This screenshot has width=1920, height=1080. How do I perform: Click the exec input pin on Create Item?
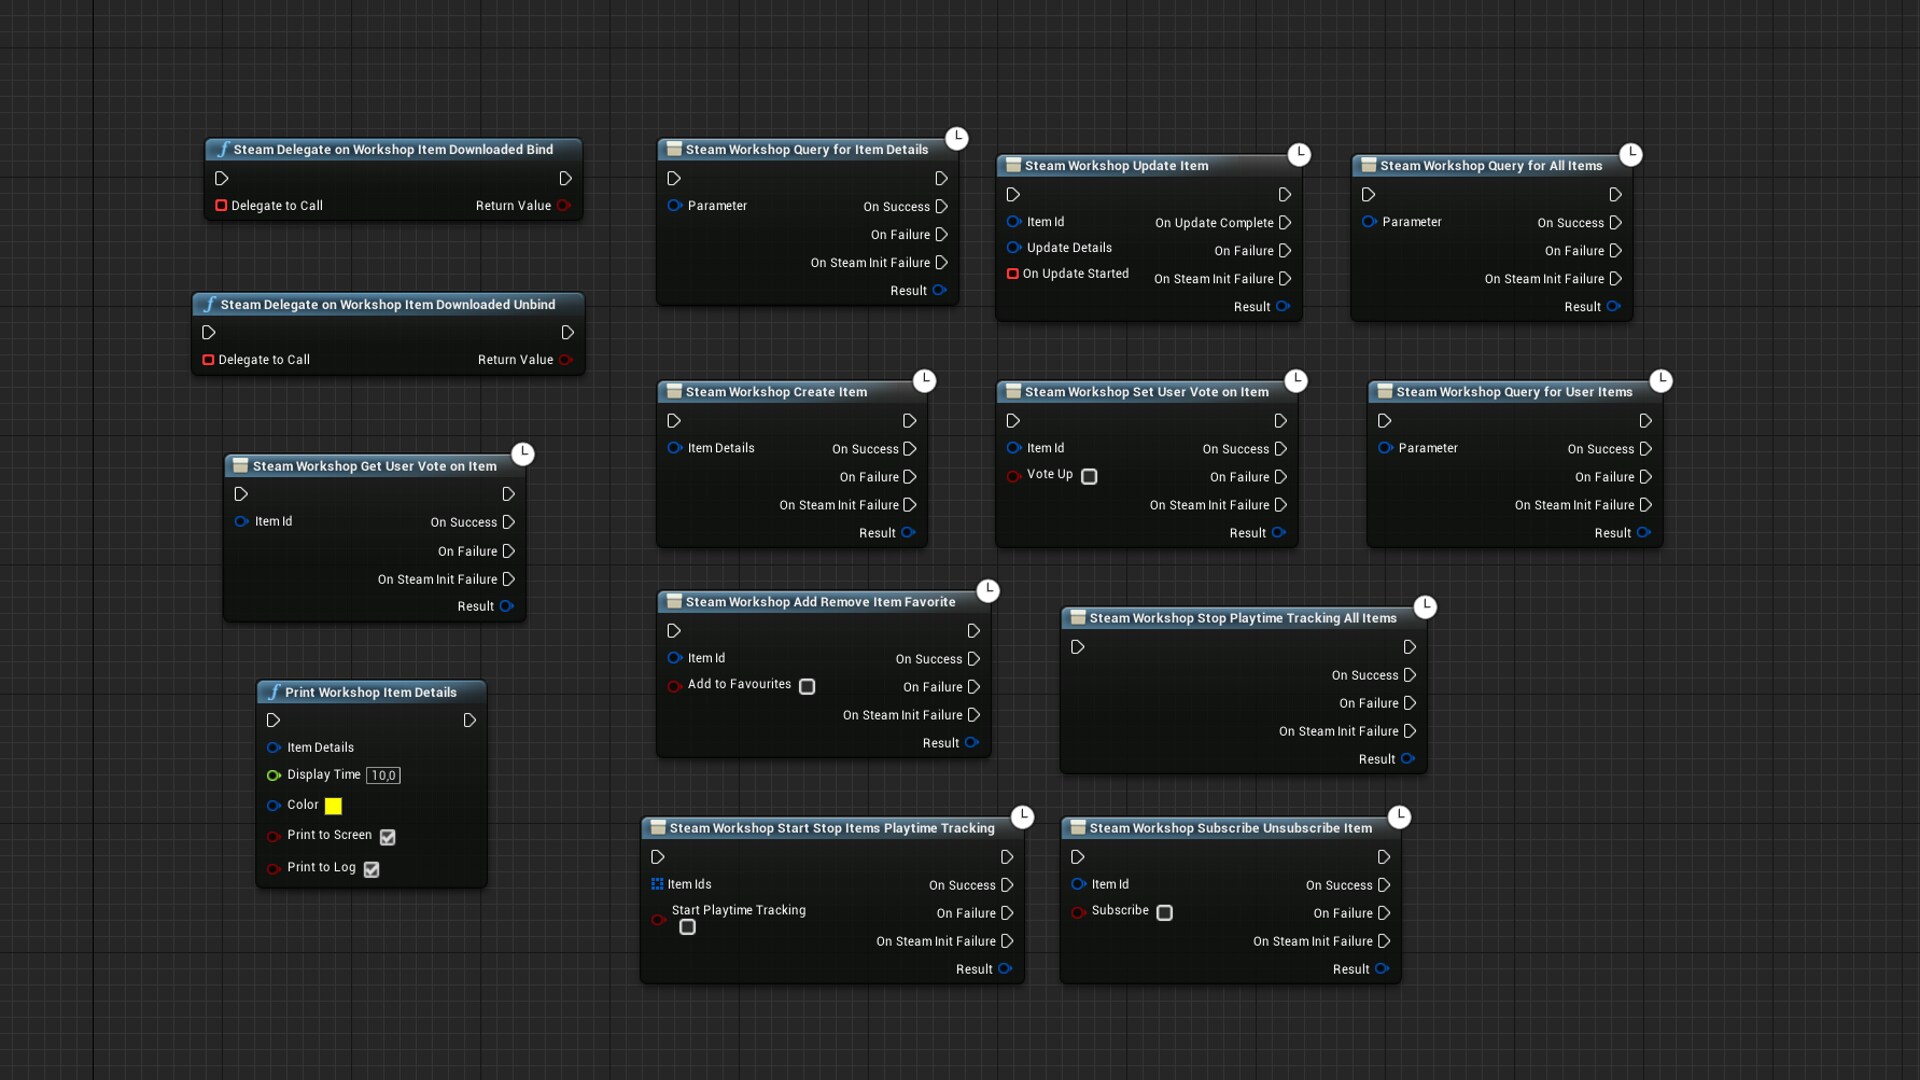673,421
